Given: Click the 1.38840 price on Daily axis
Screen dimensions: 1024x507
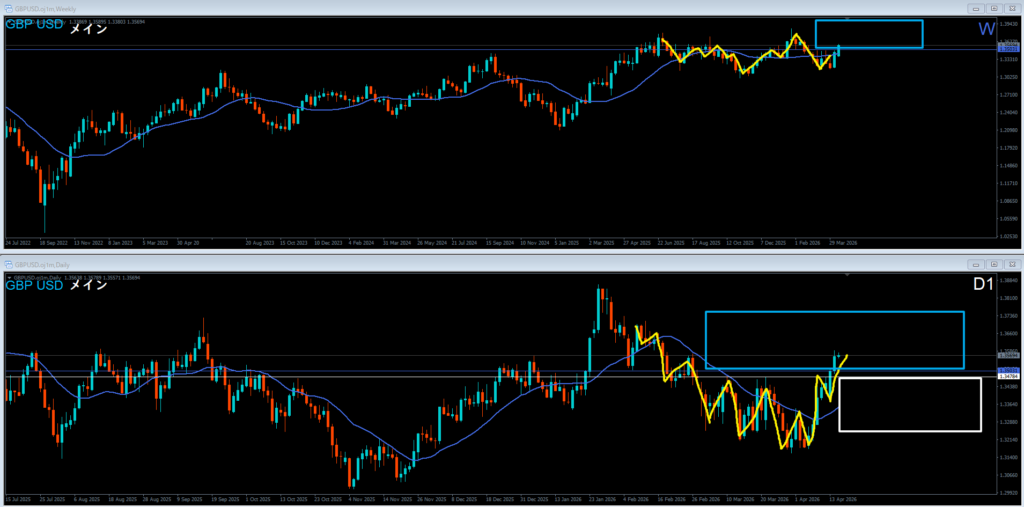Looking at the screenshot, I should click(x=1009, y=280).
